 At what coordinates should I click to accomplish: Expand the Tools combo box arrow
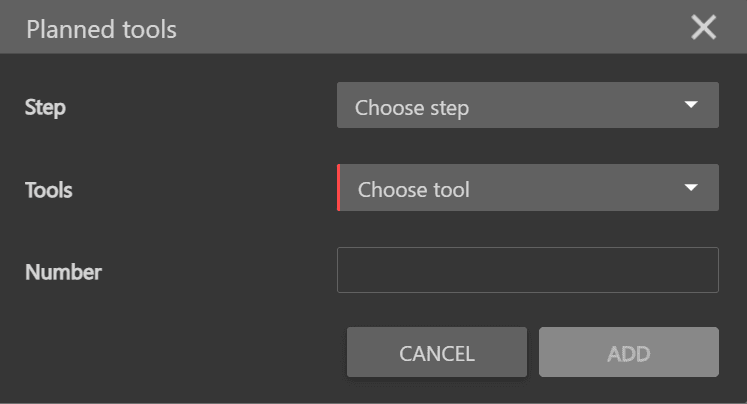click(689, 188)
